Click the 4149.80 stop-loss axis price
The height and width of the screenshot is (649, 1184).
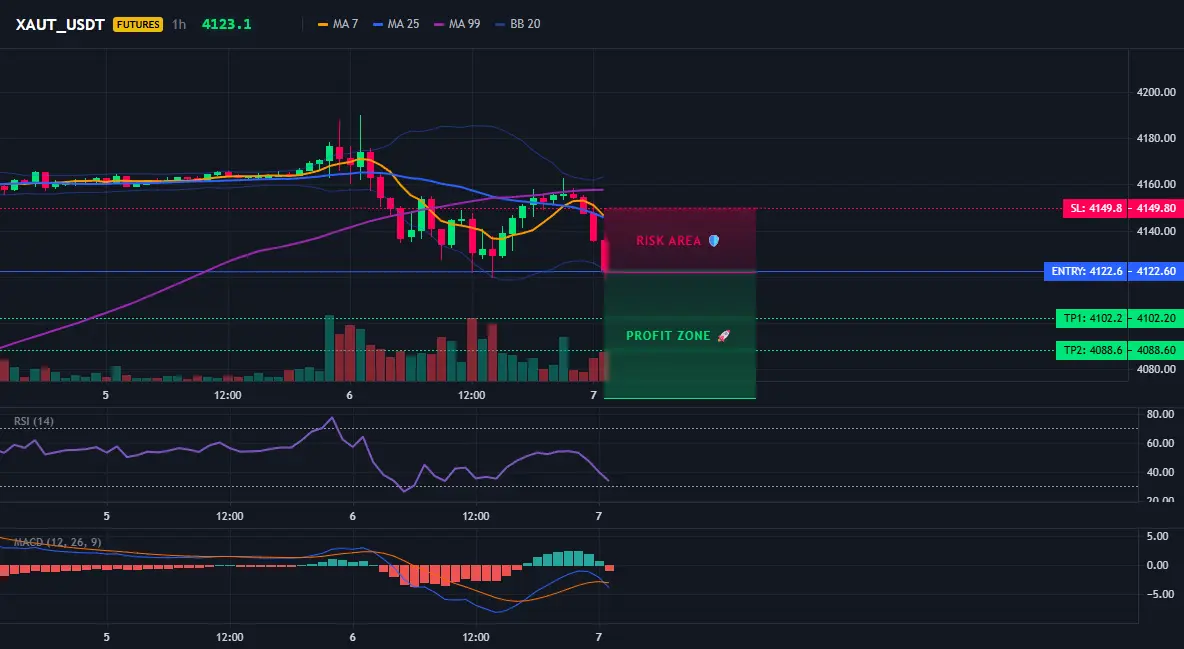click(x=1155, y=208)
